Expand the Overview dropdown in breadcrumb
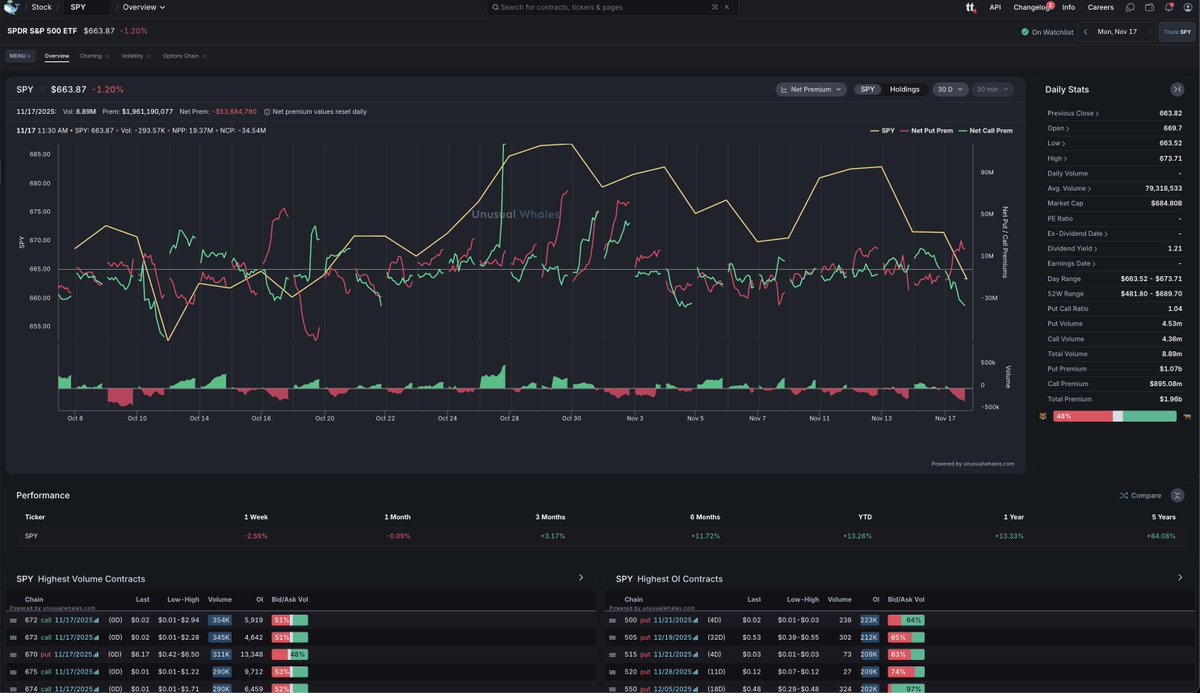Image resolution: width=1200 pixels, height=693 pixels. click(143, 7)
